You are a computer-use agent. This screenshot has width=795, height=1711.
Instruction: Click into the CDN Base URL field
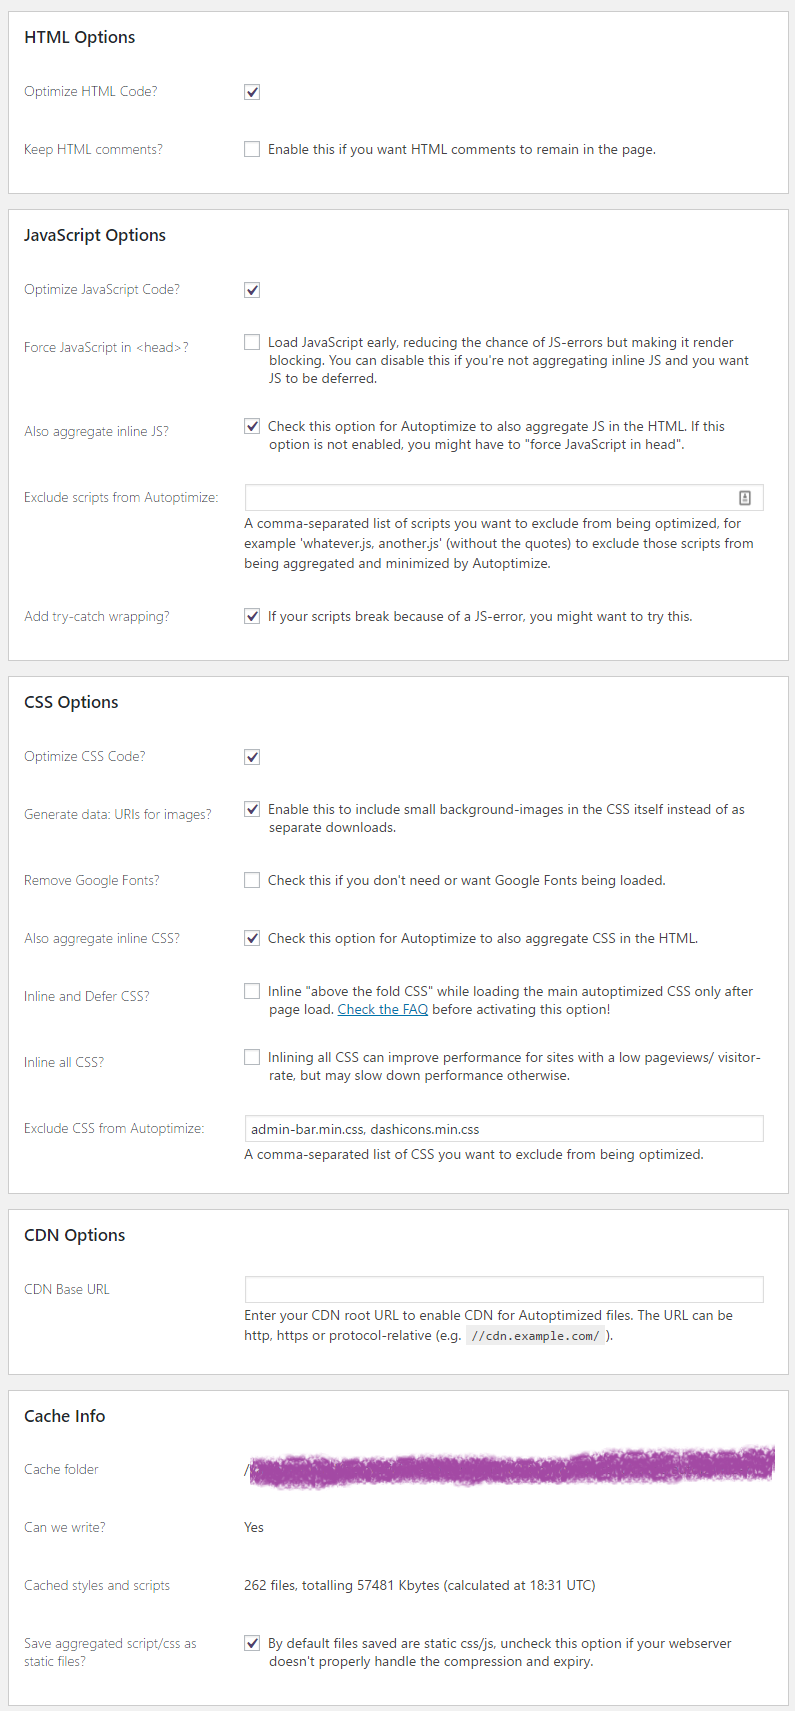(504, 1289)
